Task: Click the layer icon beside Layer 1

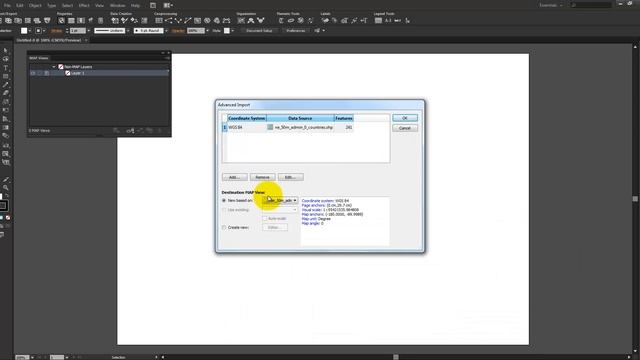Action: point(68,73)
